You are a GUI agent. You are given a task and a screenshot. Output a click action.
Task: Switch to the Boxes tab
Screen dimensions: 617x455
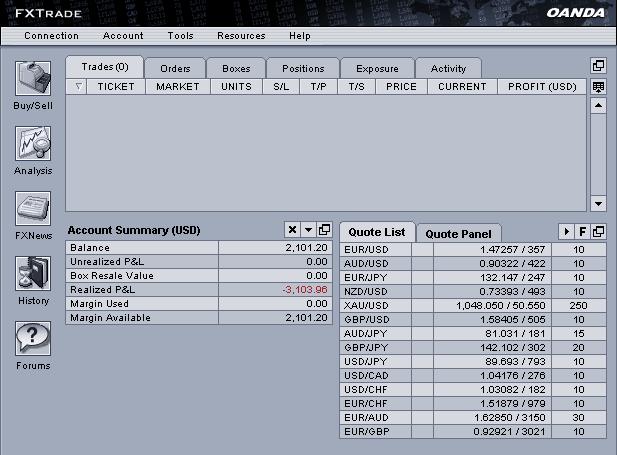[x=236, y=68]
